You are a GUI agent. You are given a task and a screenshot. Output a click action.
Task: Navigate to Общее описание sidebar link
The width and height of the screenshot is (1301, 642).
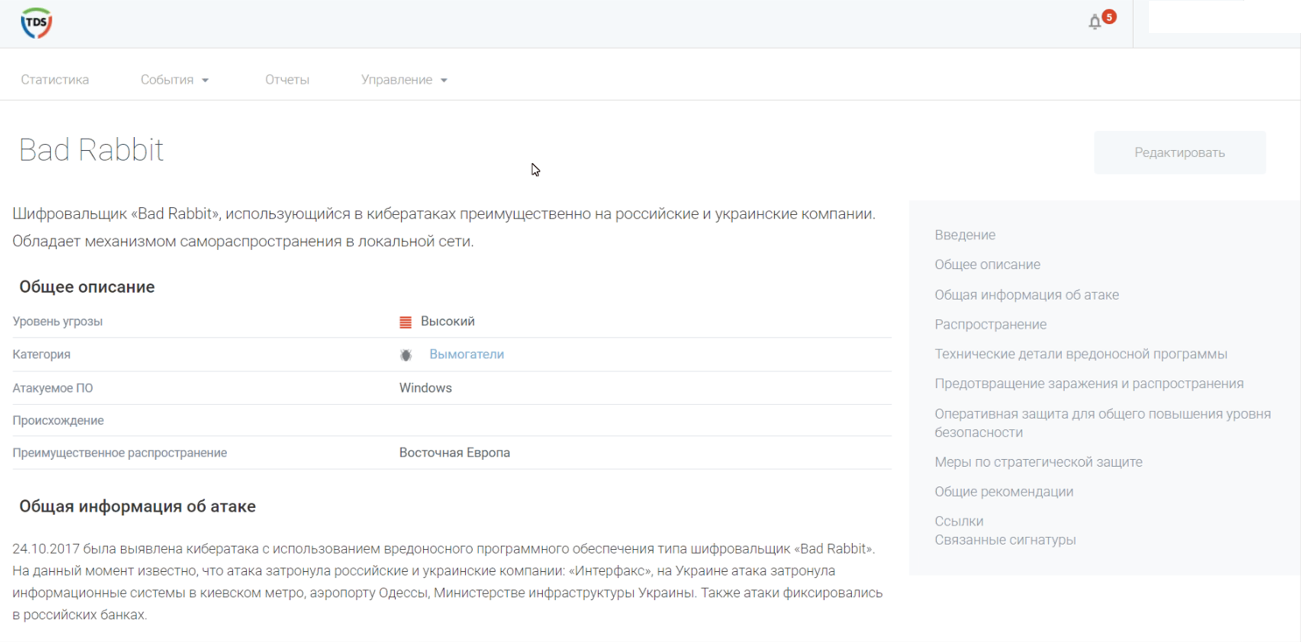tap(987, 265)
